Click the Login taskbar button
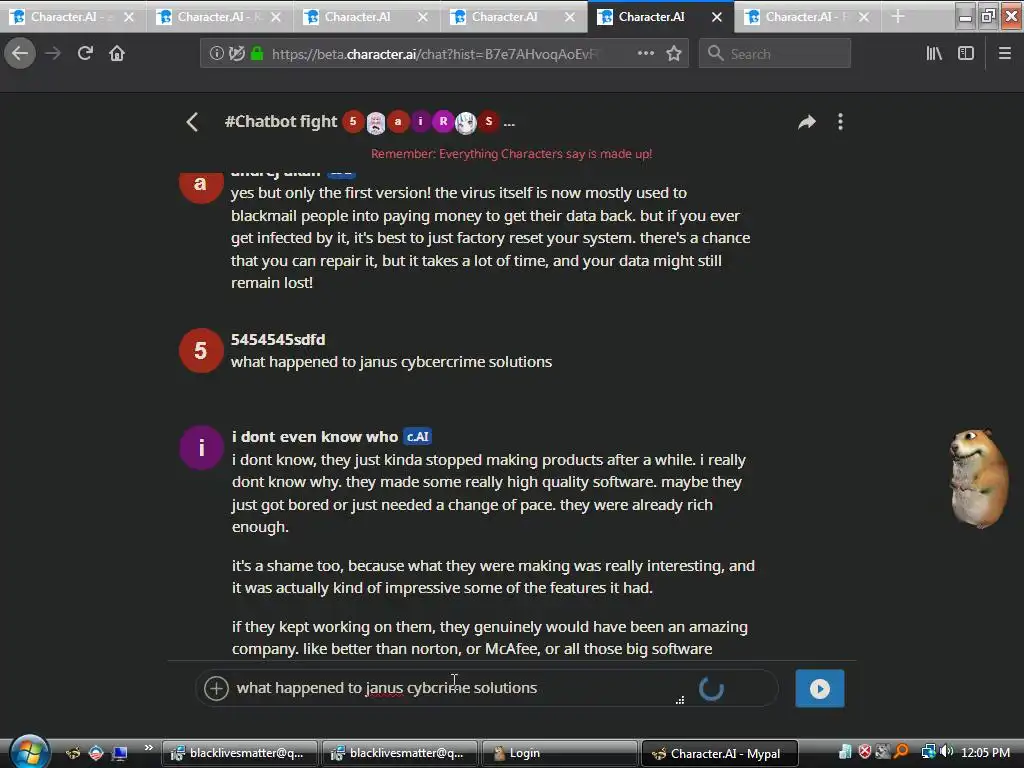The height and width of the screenshot is (768, 1024). 559,753
